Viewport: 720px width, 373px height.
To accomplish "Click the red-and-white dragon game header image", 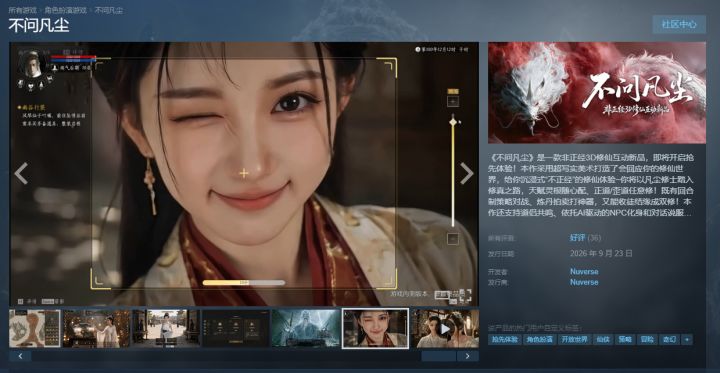I will (x=596, y=93).
